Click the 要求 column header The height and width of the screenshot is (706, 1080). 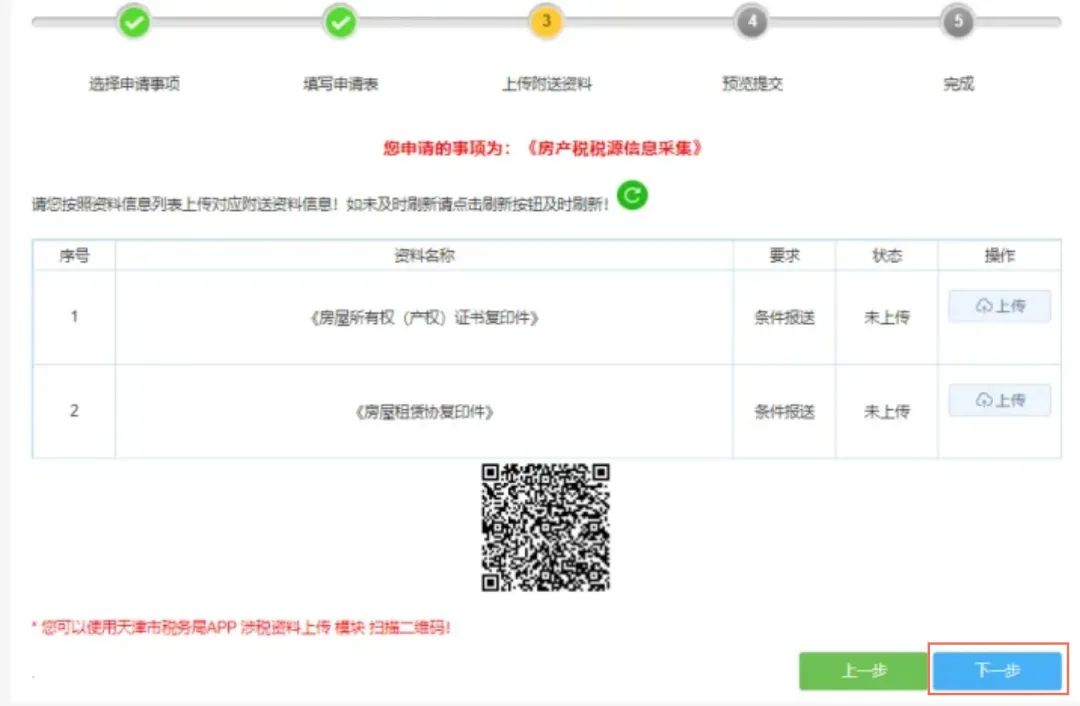coord(785,256)
